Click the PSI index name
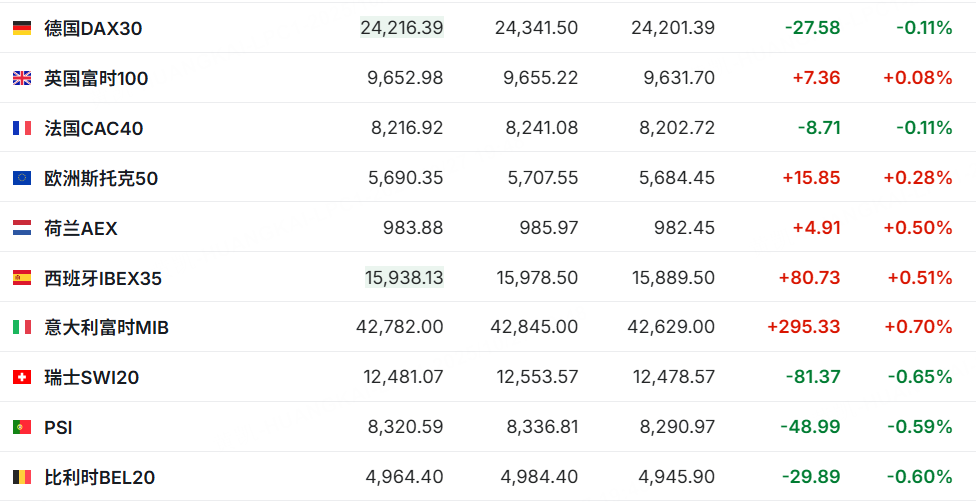 pyautogui.click(x=58, y=427)
